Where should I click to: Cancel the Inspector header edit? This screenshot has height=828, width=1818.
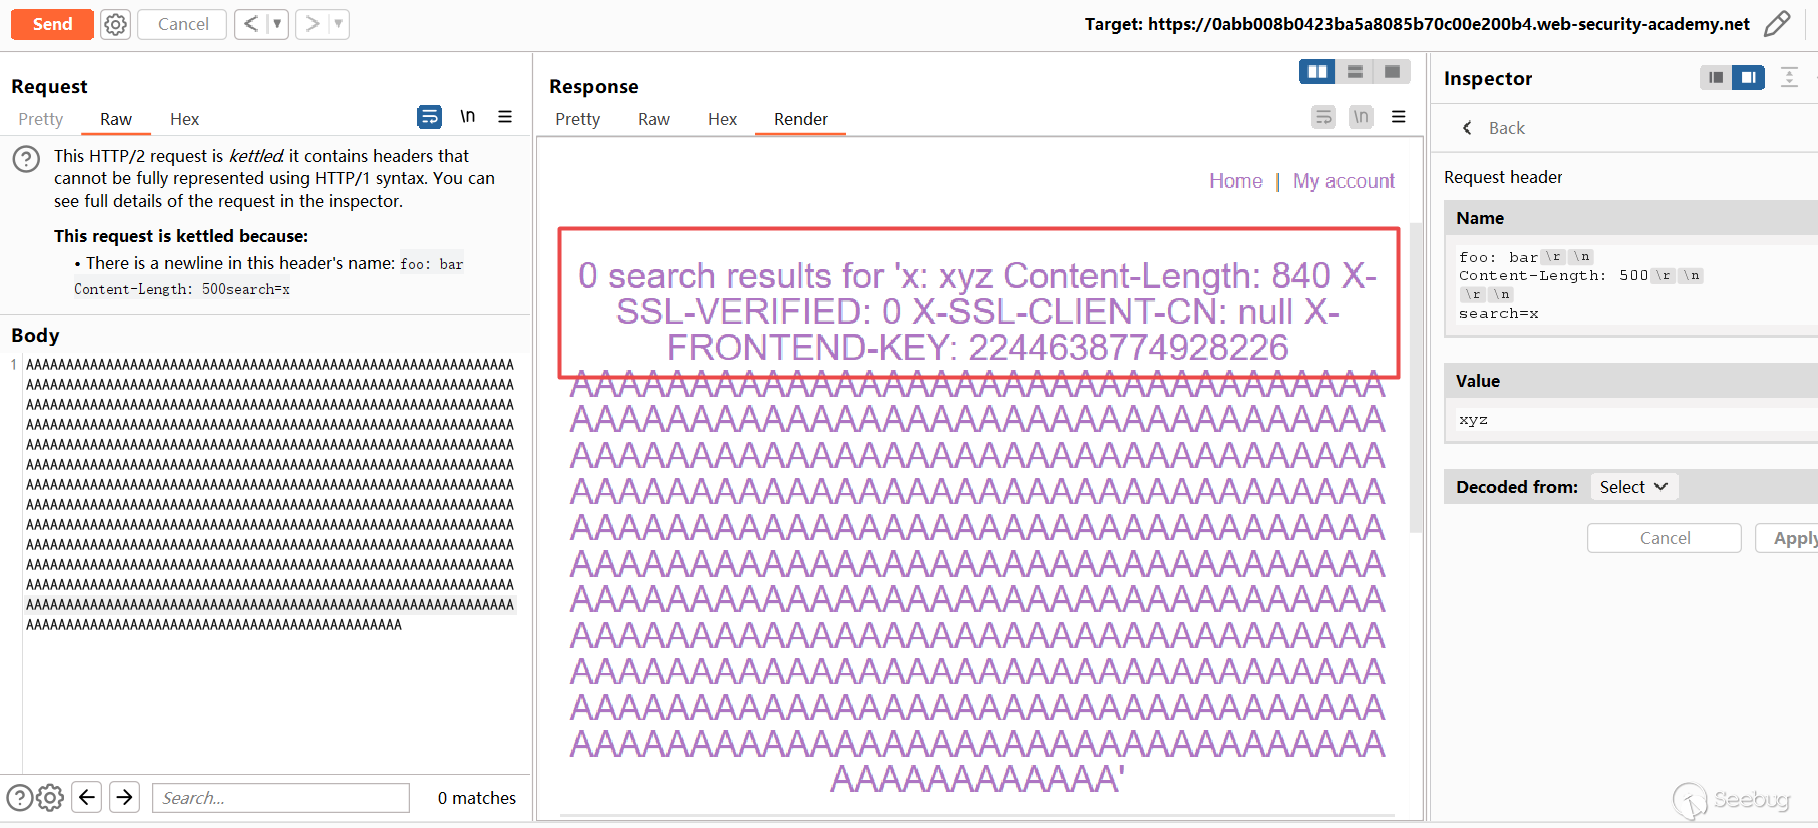(x=1665, y=538)
